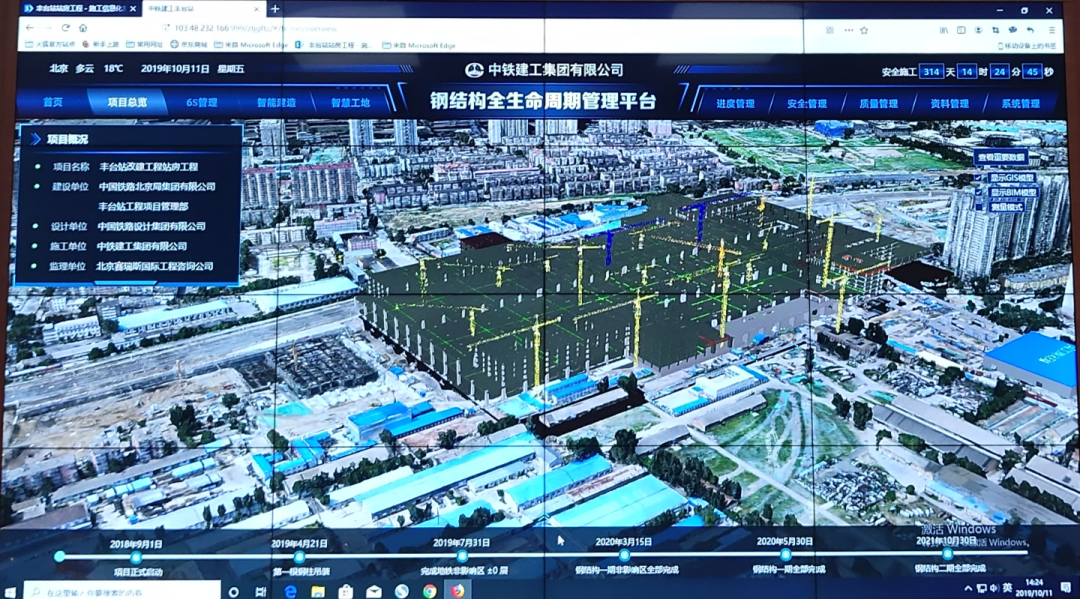Show hidden tray icons chevron

(x=968, y=588)
